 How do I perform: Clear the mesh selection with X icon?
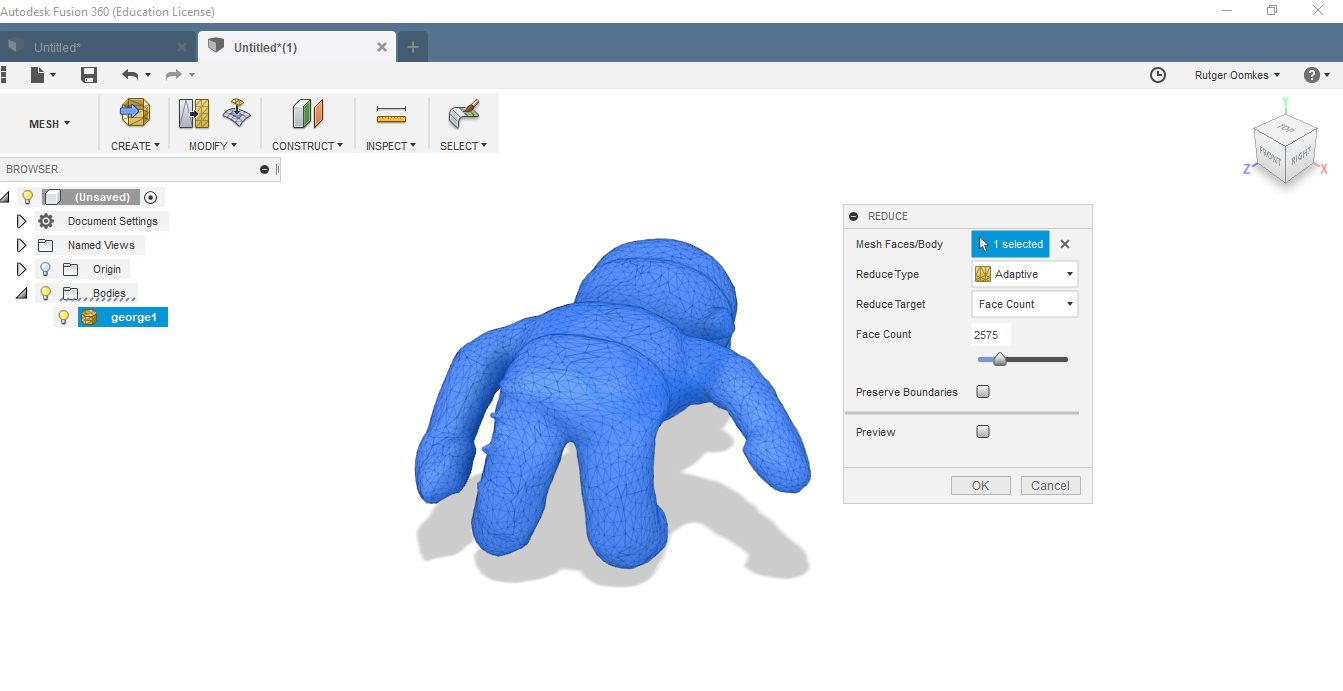click(x=1065, y=244)
